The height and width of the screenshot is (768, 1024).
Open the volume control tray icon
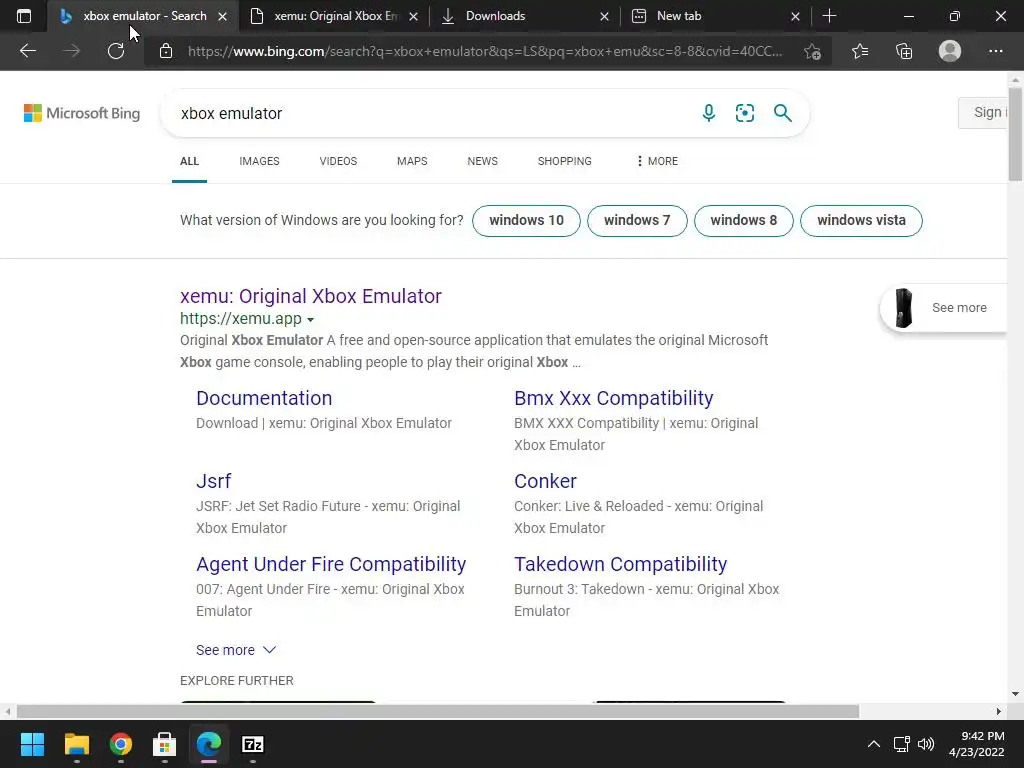pyautogui.click(x=925, y=744)
